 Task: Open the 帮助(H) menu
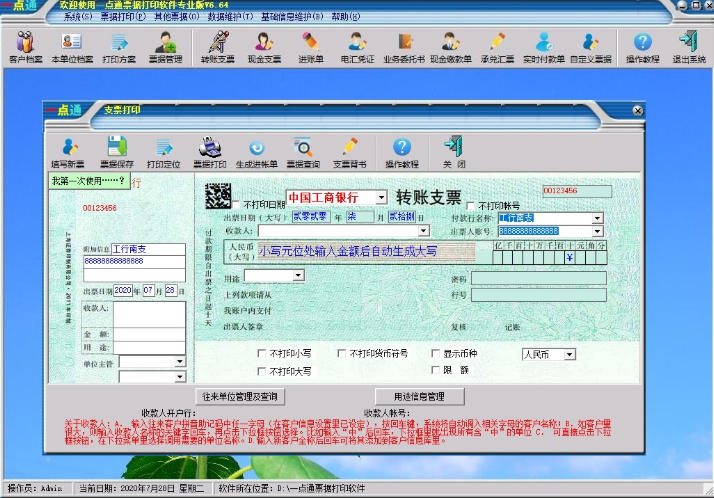(346, 17)
